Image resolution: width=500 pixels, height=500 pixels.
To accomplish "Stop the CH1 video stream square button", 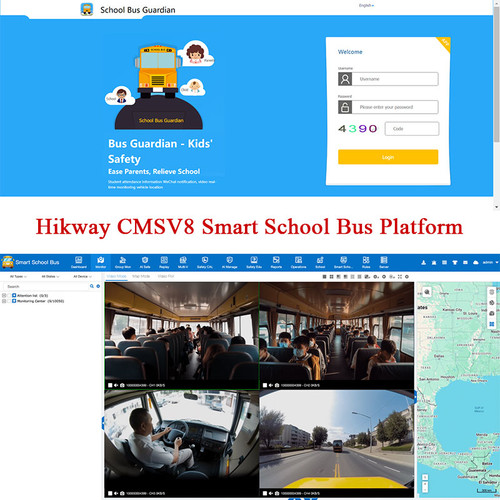I will pyautogui.click(x=110, y=385).
